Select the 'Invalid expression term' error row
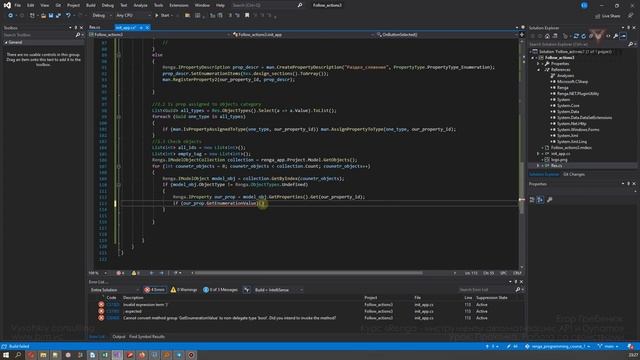This screenshot has height=360, width=640. coord(306,304)
